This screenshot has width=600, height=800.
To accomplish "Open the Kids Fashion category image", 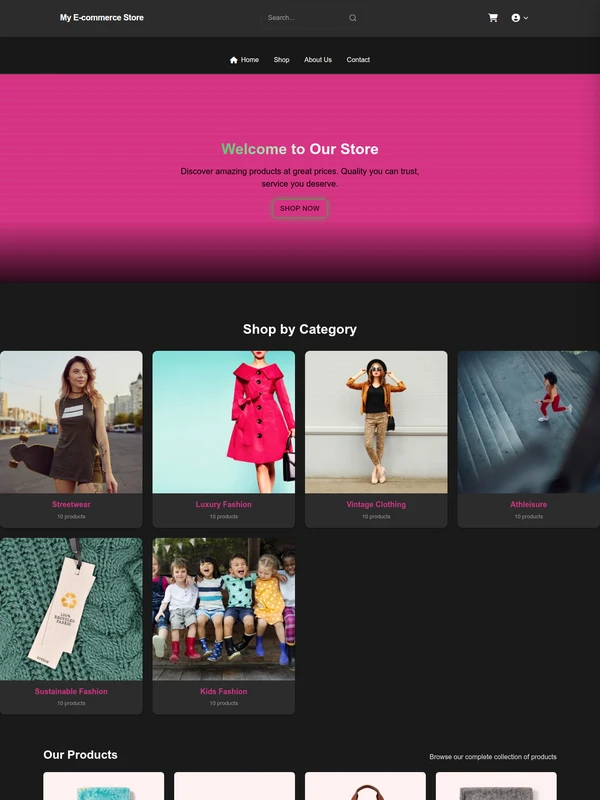I will pyautogui.click(x=223, y=609).
